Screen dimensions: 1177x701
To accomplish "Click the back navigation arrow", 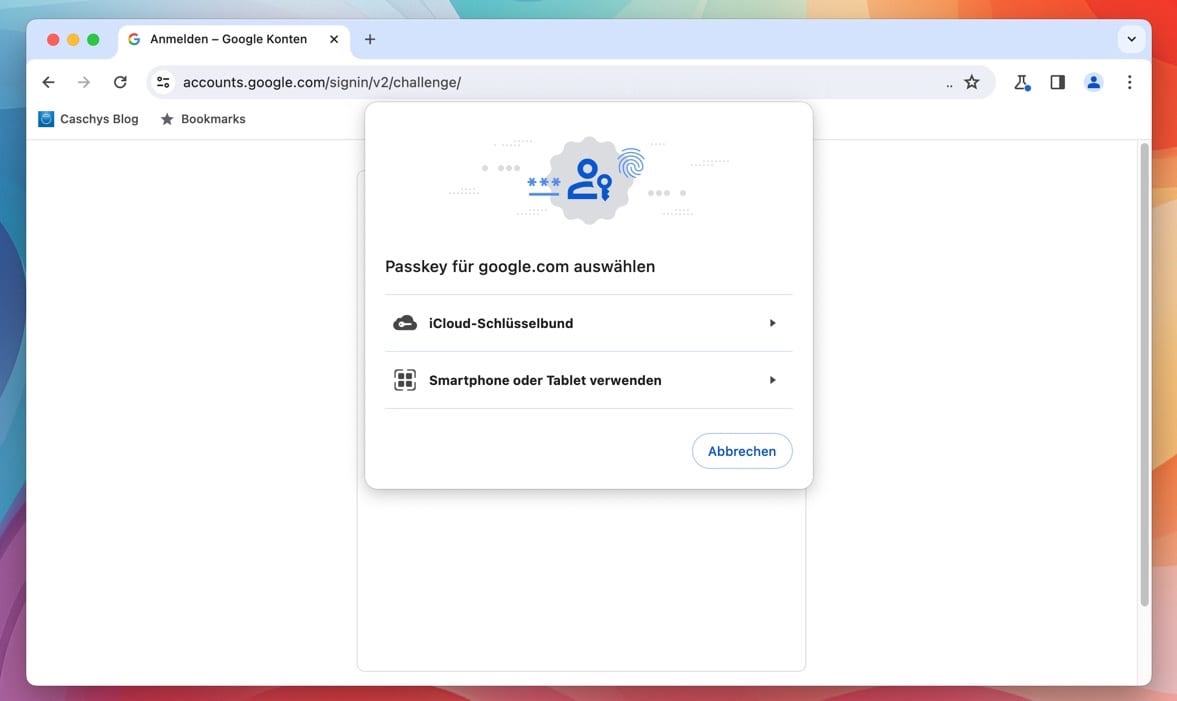I will click(48, 82).
